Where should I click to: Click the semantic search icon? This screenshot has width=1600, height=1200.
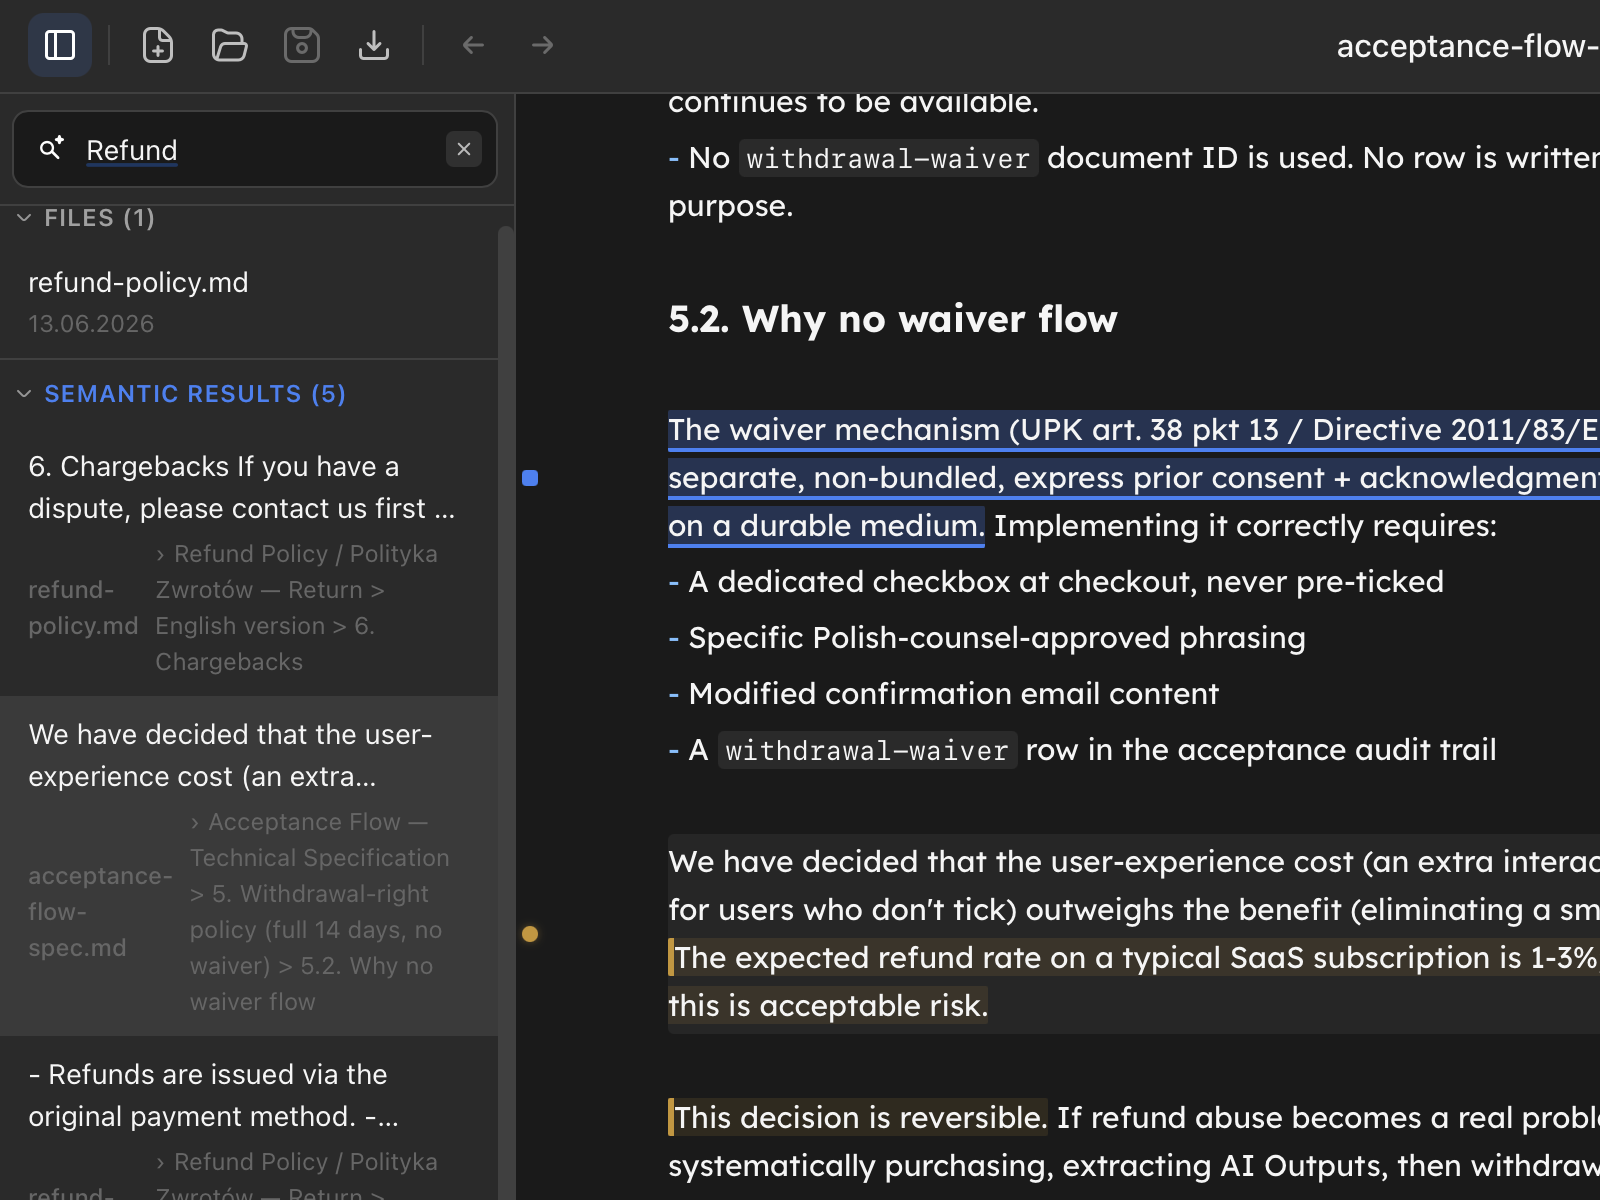[51, 149]
